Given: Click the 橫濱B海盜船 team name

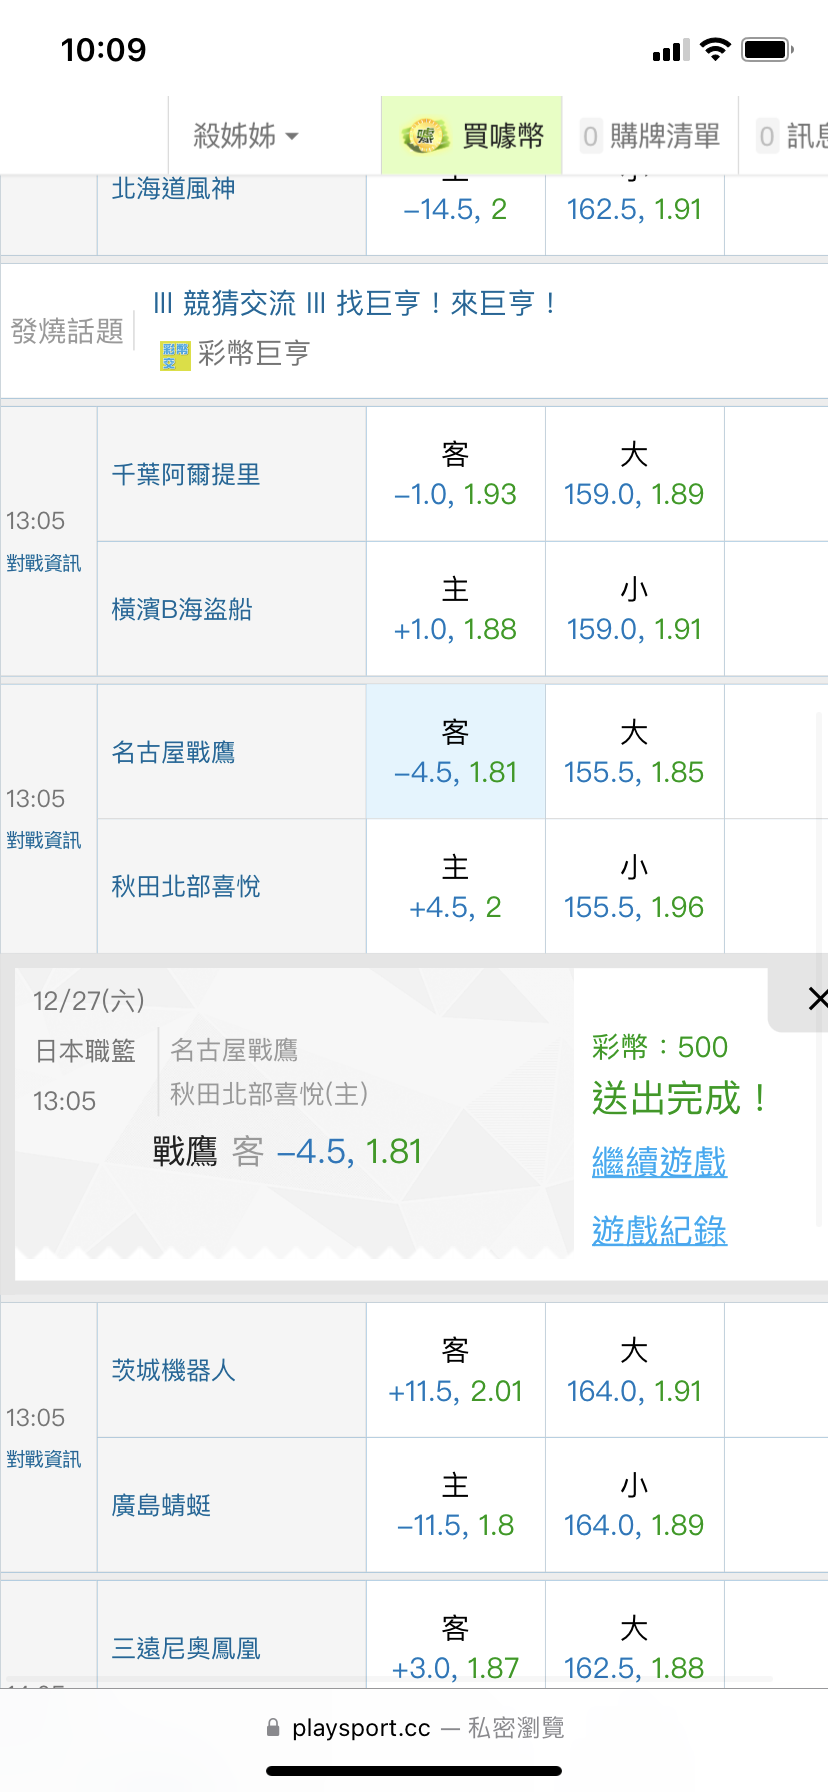Looking at the screenshot, I should (182, 609).
